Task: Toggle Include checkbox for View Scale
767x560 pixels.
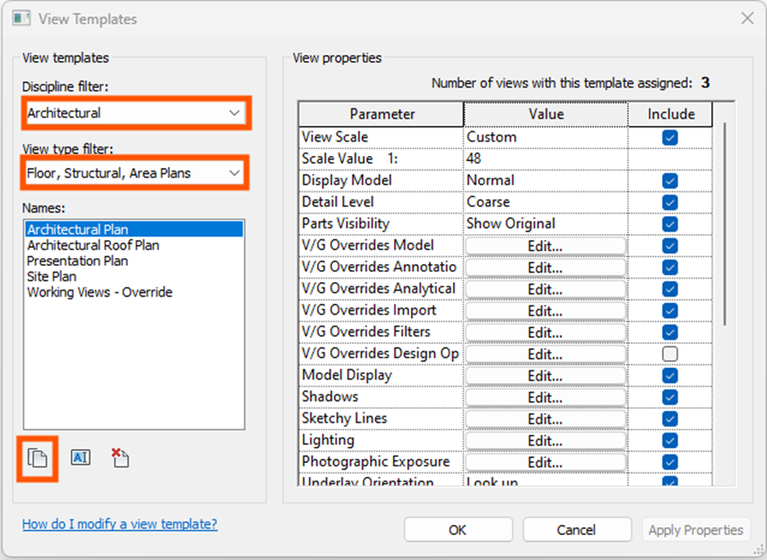Action: (670, 137)
